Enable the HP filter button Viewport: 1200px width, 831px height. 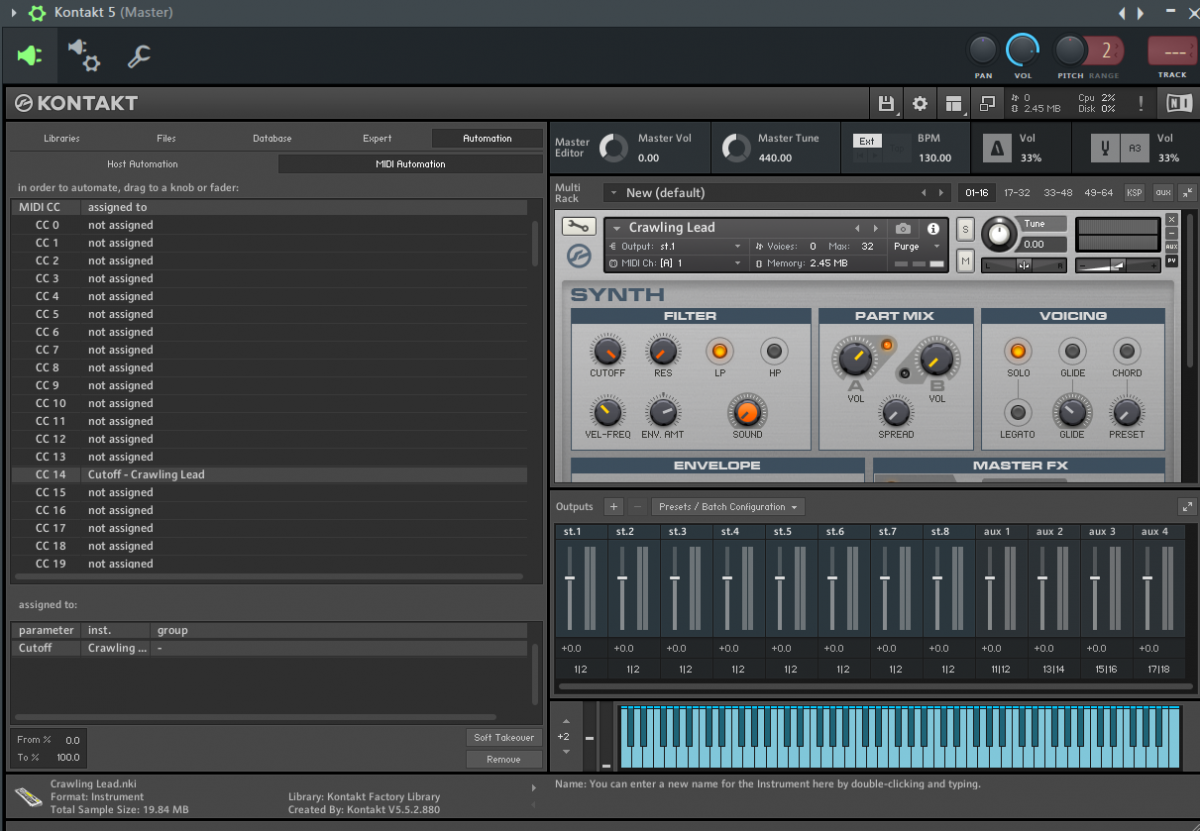(774, 351)
